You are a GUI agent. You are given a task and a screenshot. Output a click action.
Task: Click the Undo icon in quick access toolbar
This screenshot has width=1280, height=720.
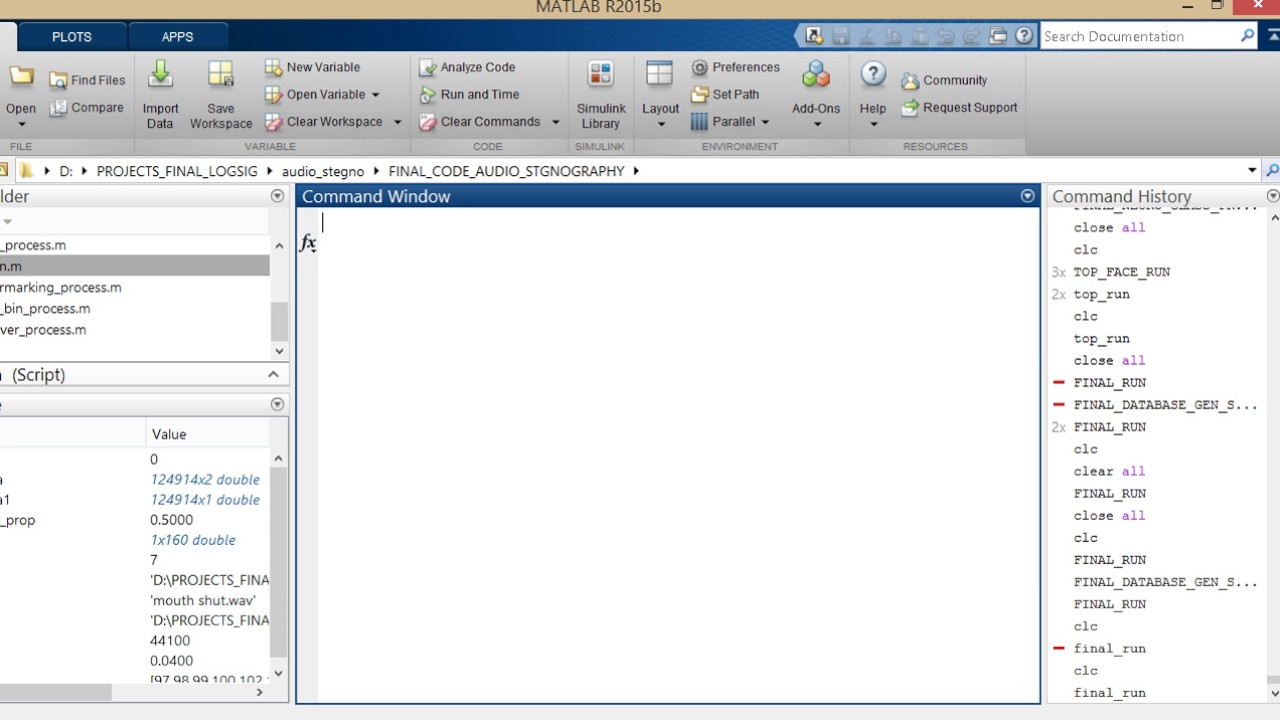tap(945, 36)
